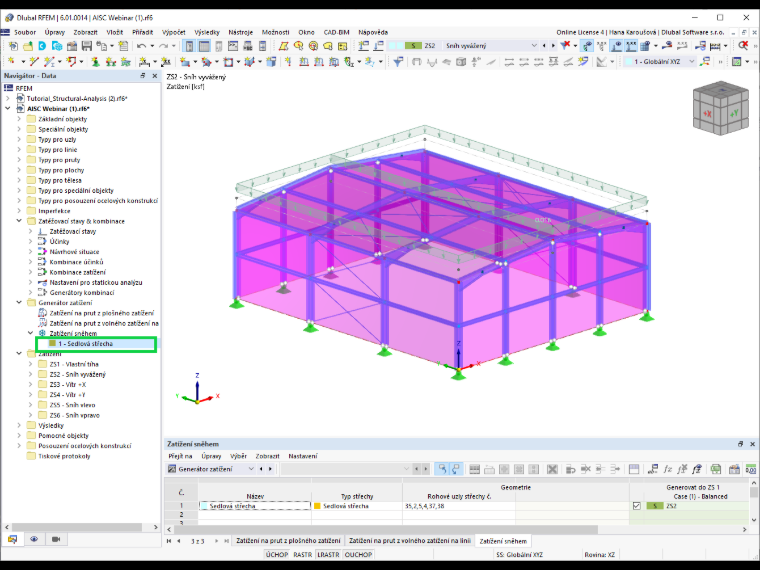The width and height of the screenshot is (760, 570).
Task: Click Zatížení na prut z volného zatížení na linii tab
Action: (410, 540)
